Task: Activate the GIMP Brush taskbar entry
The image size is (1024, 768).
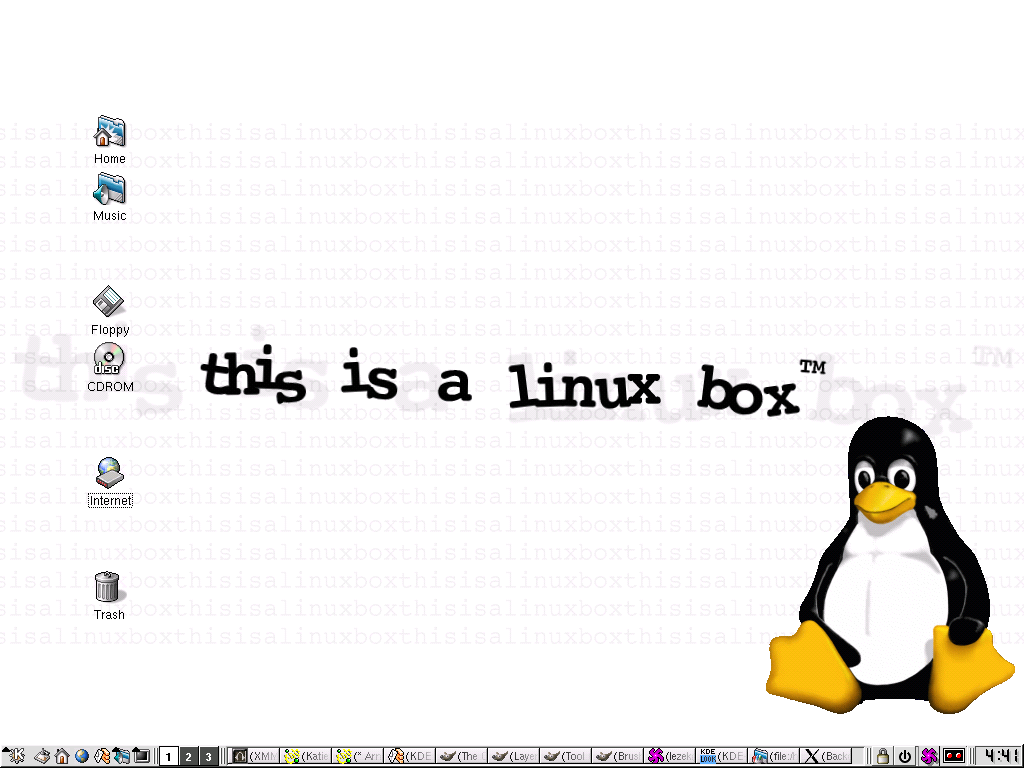Action: (x=618, y=756)
